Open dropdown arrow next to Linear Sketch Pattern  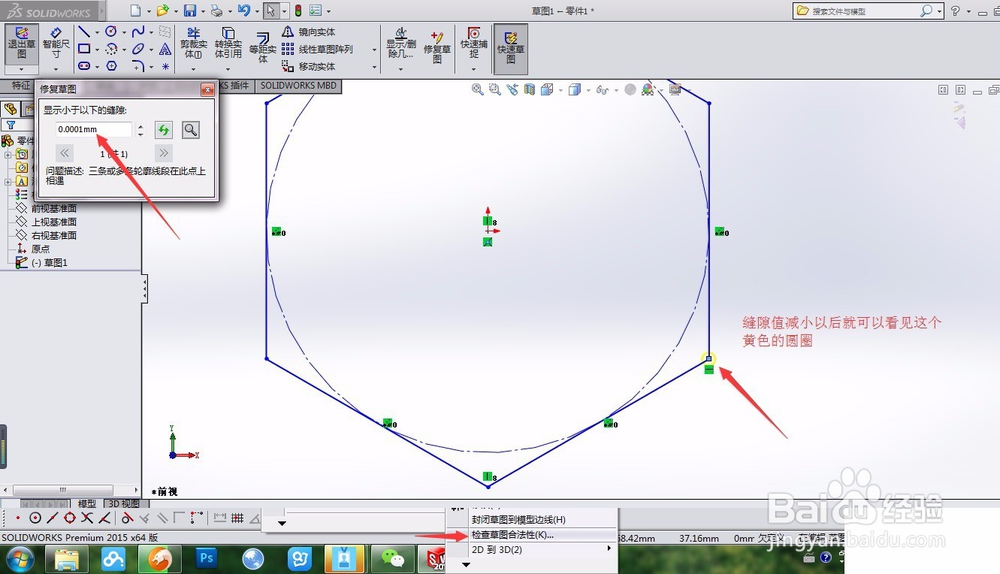click(x=374, y=50)
